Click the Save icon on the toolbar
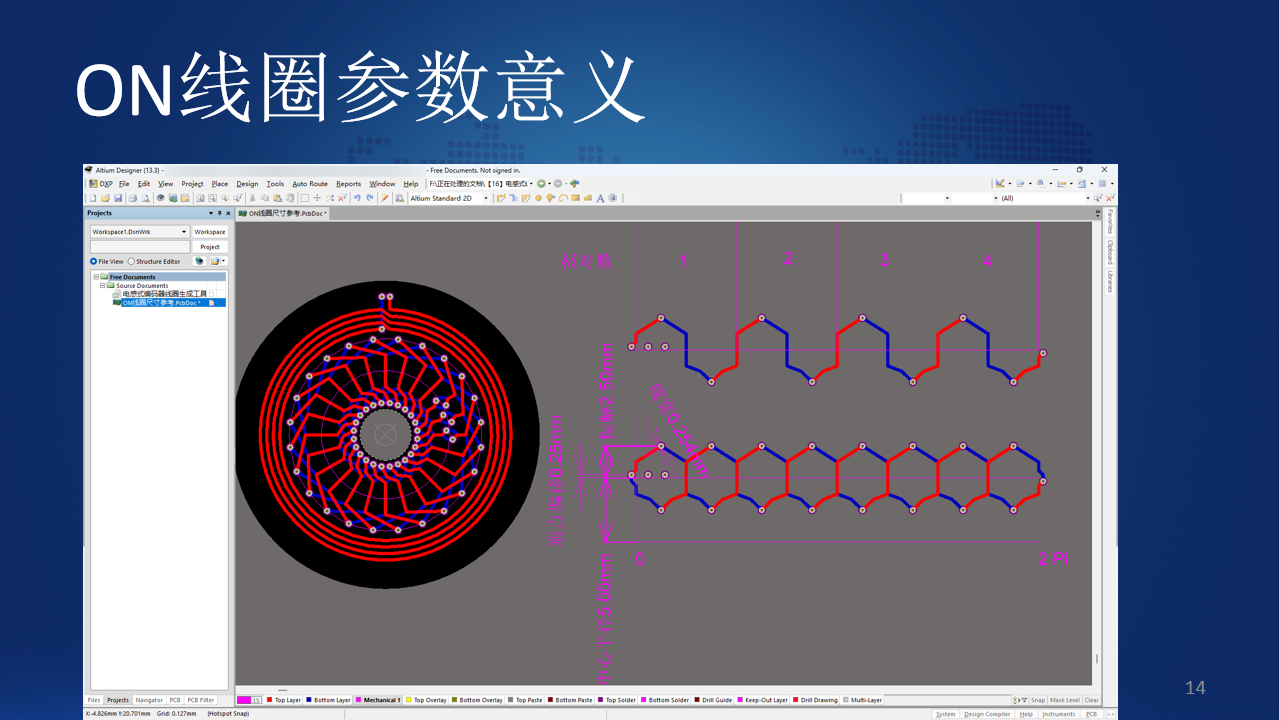The image size is (1279, 720). click(x=117, y=198)
